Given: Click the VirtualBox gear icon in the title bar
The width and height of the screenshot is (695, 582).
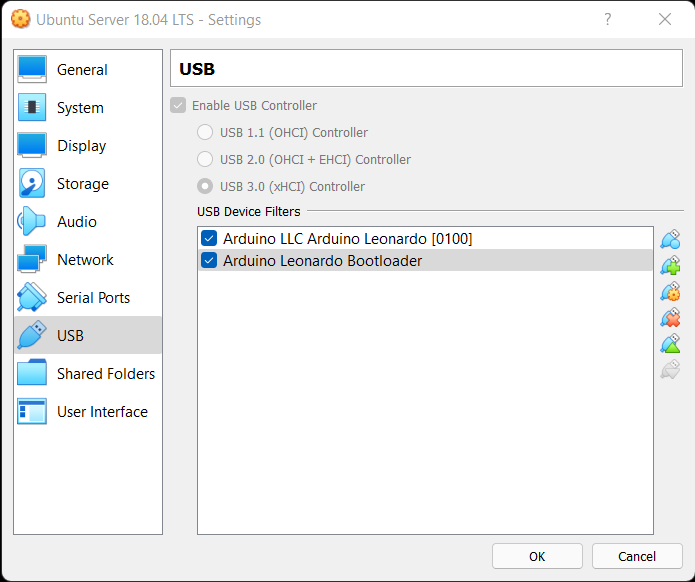Looking at the screenshot, I should 20,20.
